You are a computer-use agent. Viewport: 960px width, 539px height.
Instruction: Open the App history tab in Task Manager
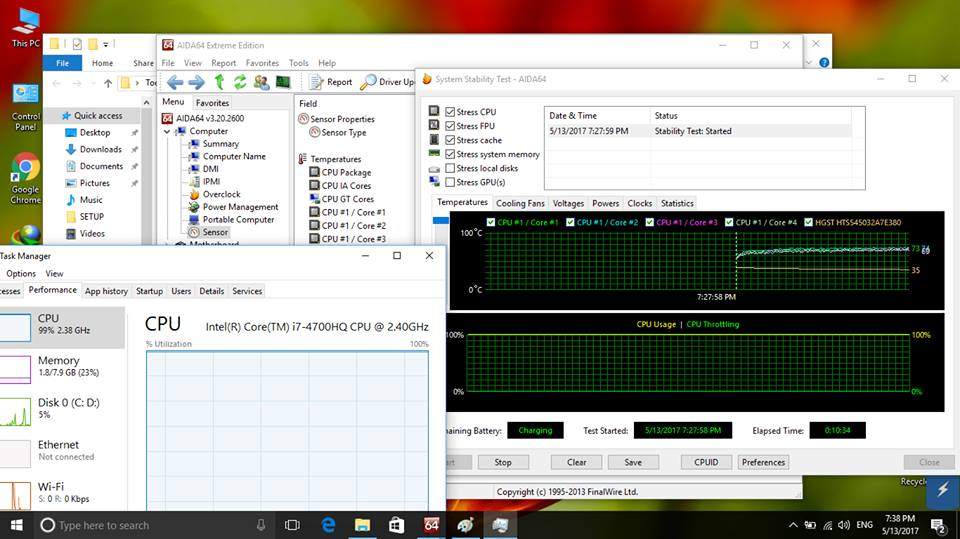click(106, 291)
